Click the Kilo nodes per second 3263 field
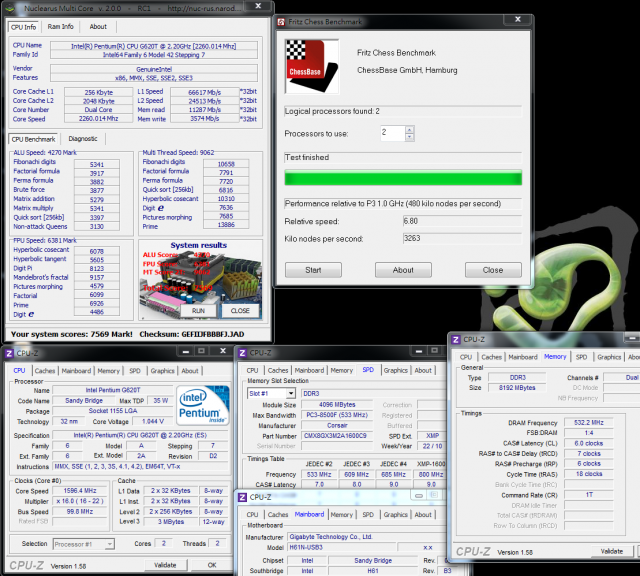 [x=462, y=238]
